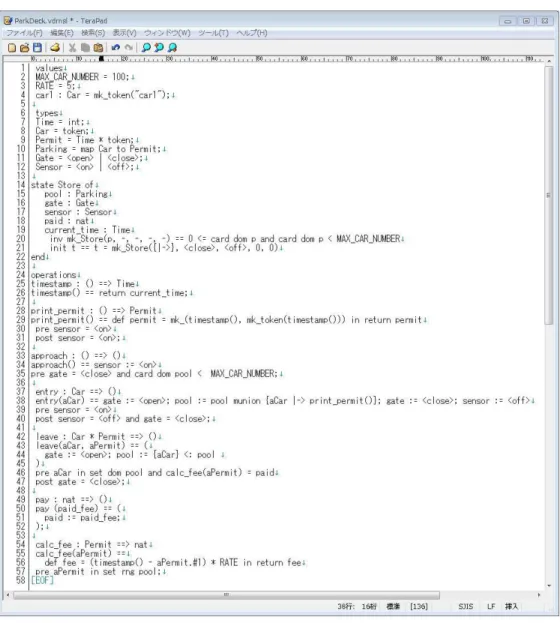Open the 編集(E) menu
560x623 pixels.
click(62, 33)
